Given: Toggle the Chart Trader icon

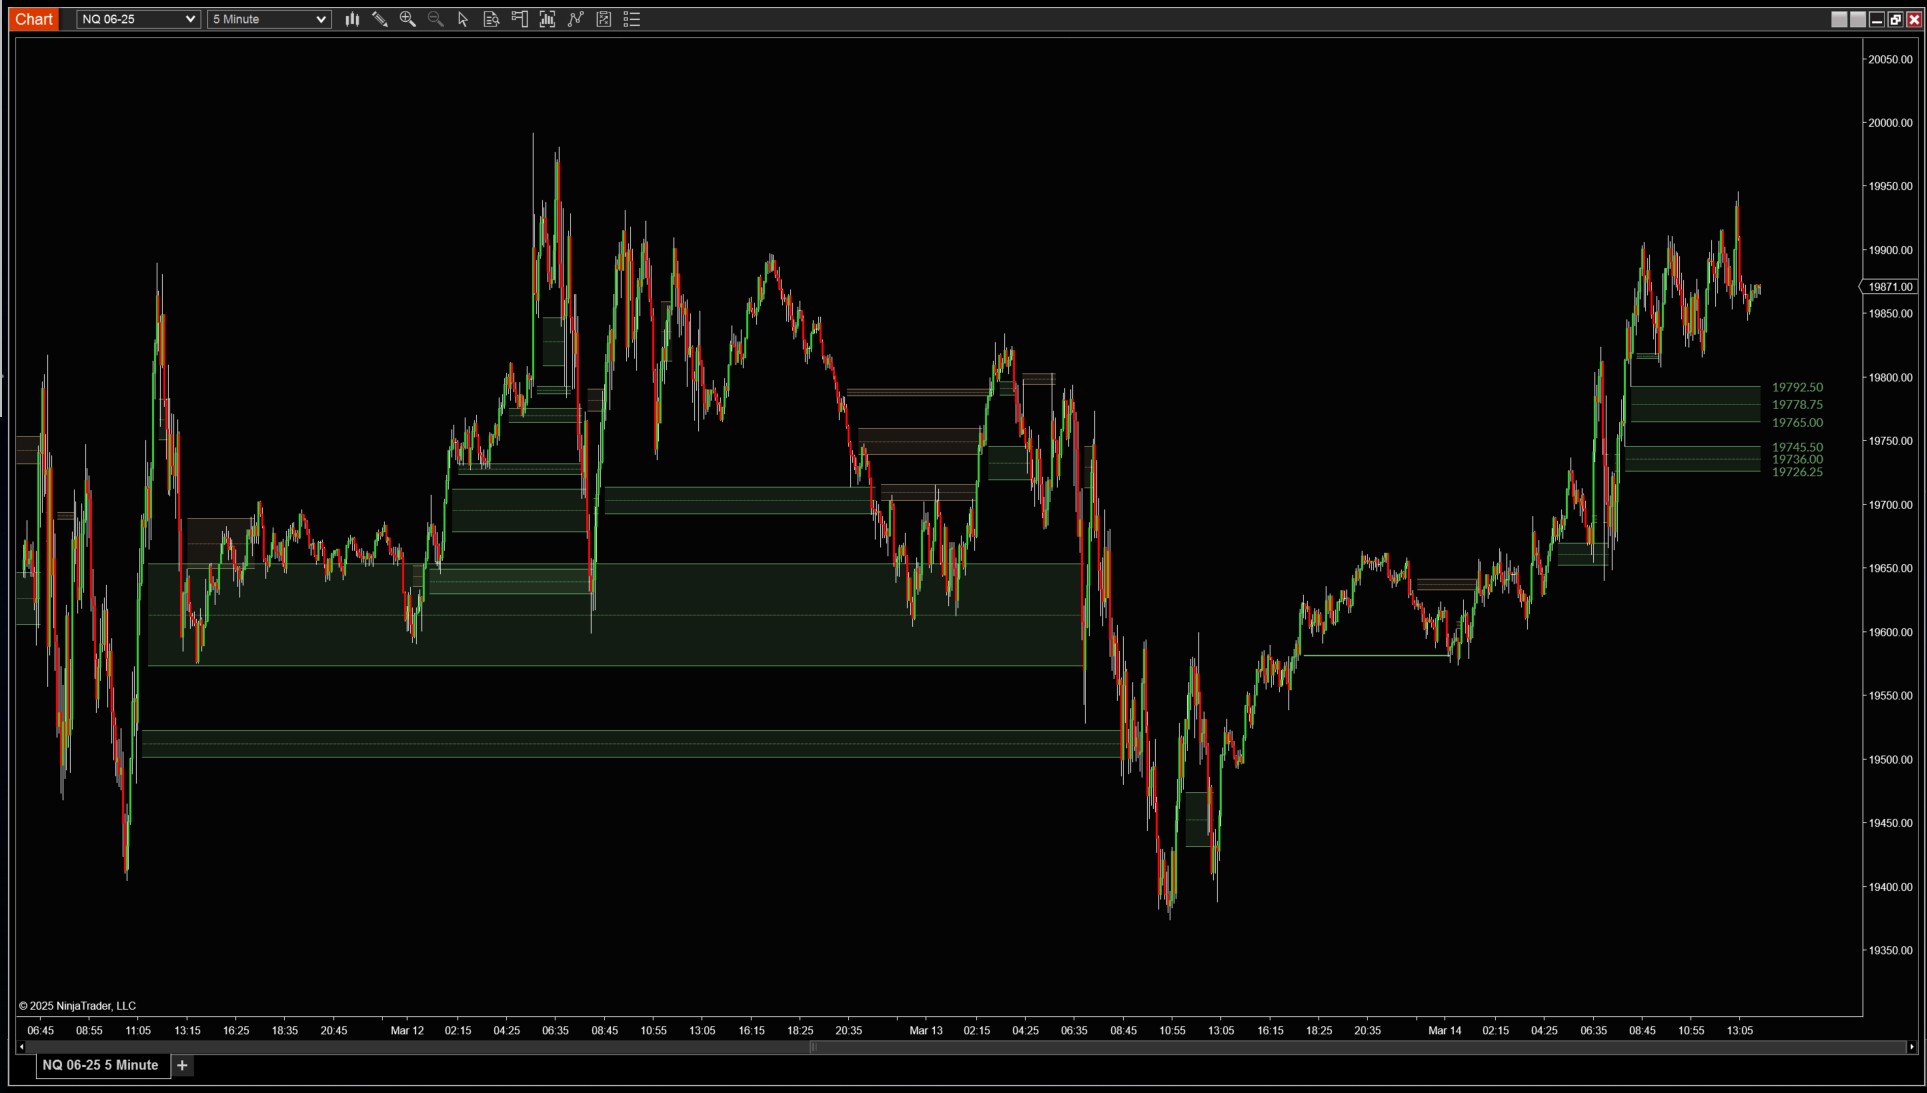Looking at the screenshot, I should (519, 19).
